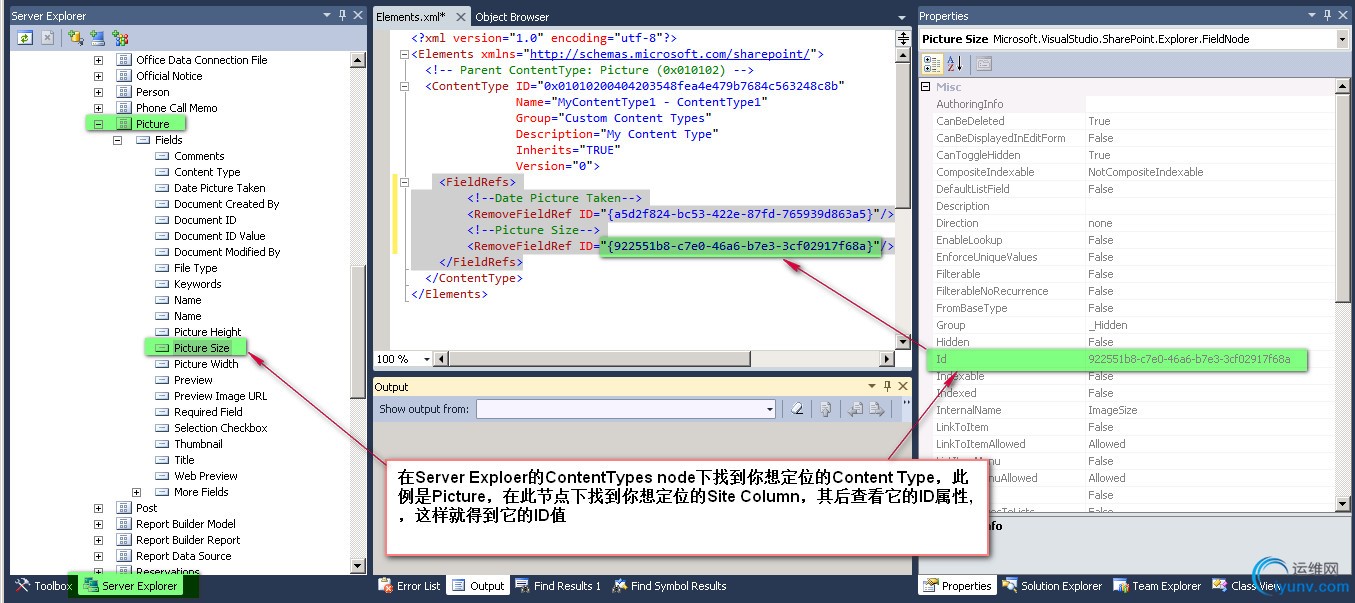Viewport: 1355px width, 603px height.
Task: Switch to the Solution Explorer tab
Action: click(1052, 586)
